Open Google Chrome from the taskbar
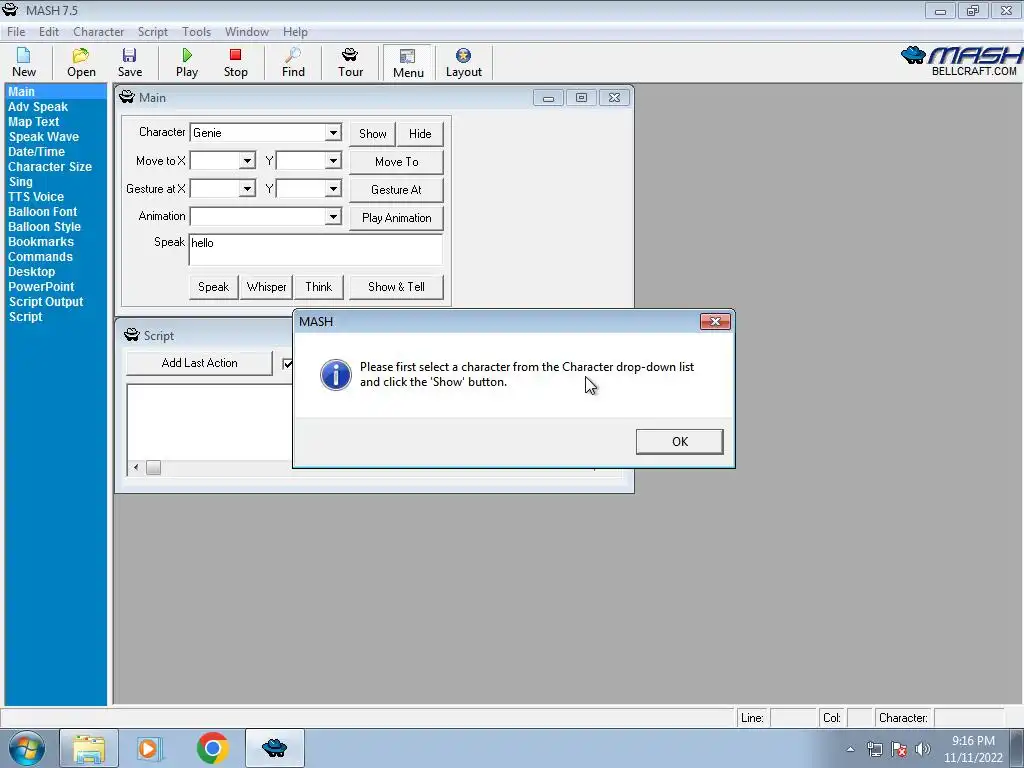Screen dimensions: 1024x768 pyautogui.click(x=212, y=748)
